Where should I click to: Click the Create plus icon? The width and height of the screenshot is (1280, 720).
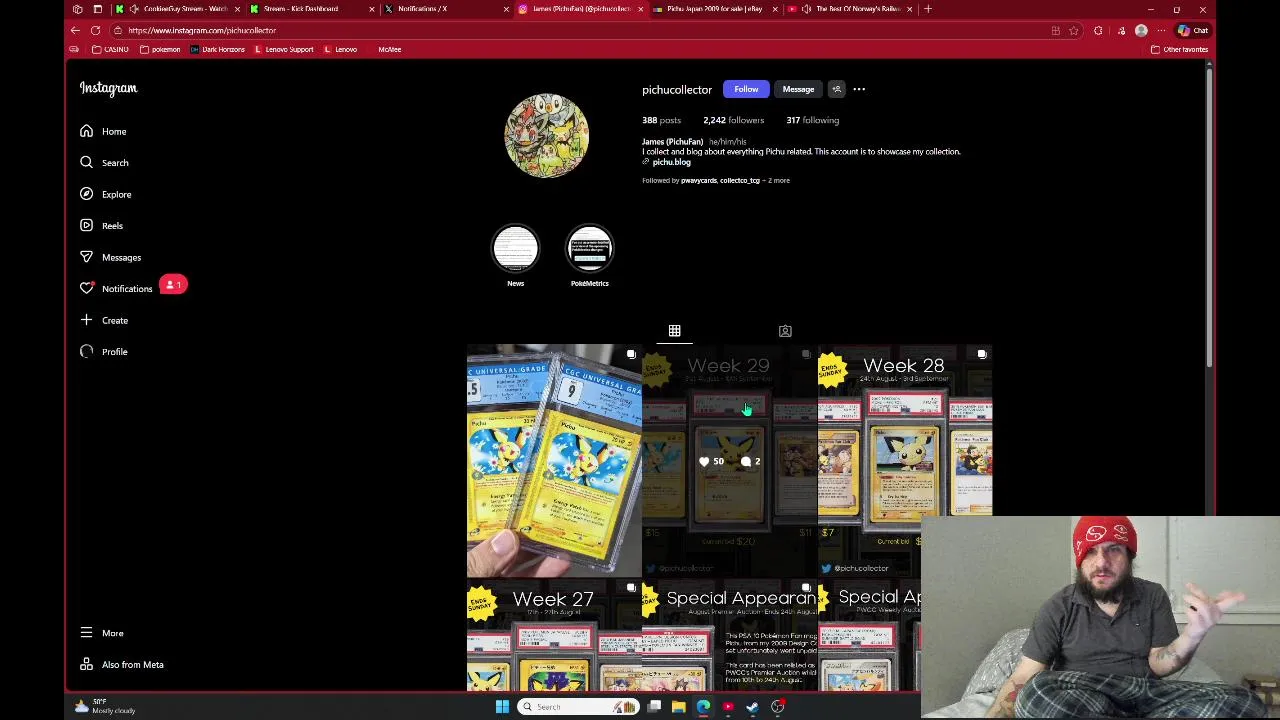(87, 320)
